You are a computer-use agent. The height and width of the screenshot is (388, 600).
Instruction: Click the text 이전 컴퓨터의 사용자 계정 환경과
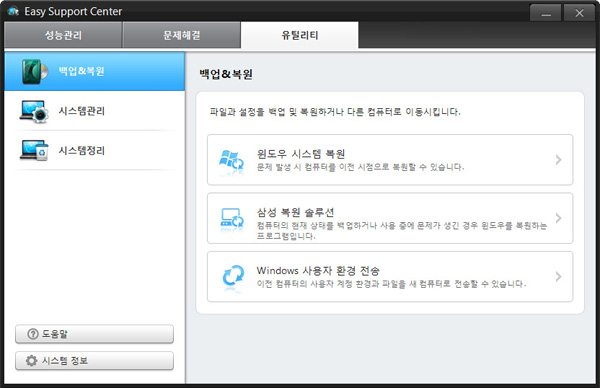391,284
